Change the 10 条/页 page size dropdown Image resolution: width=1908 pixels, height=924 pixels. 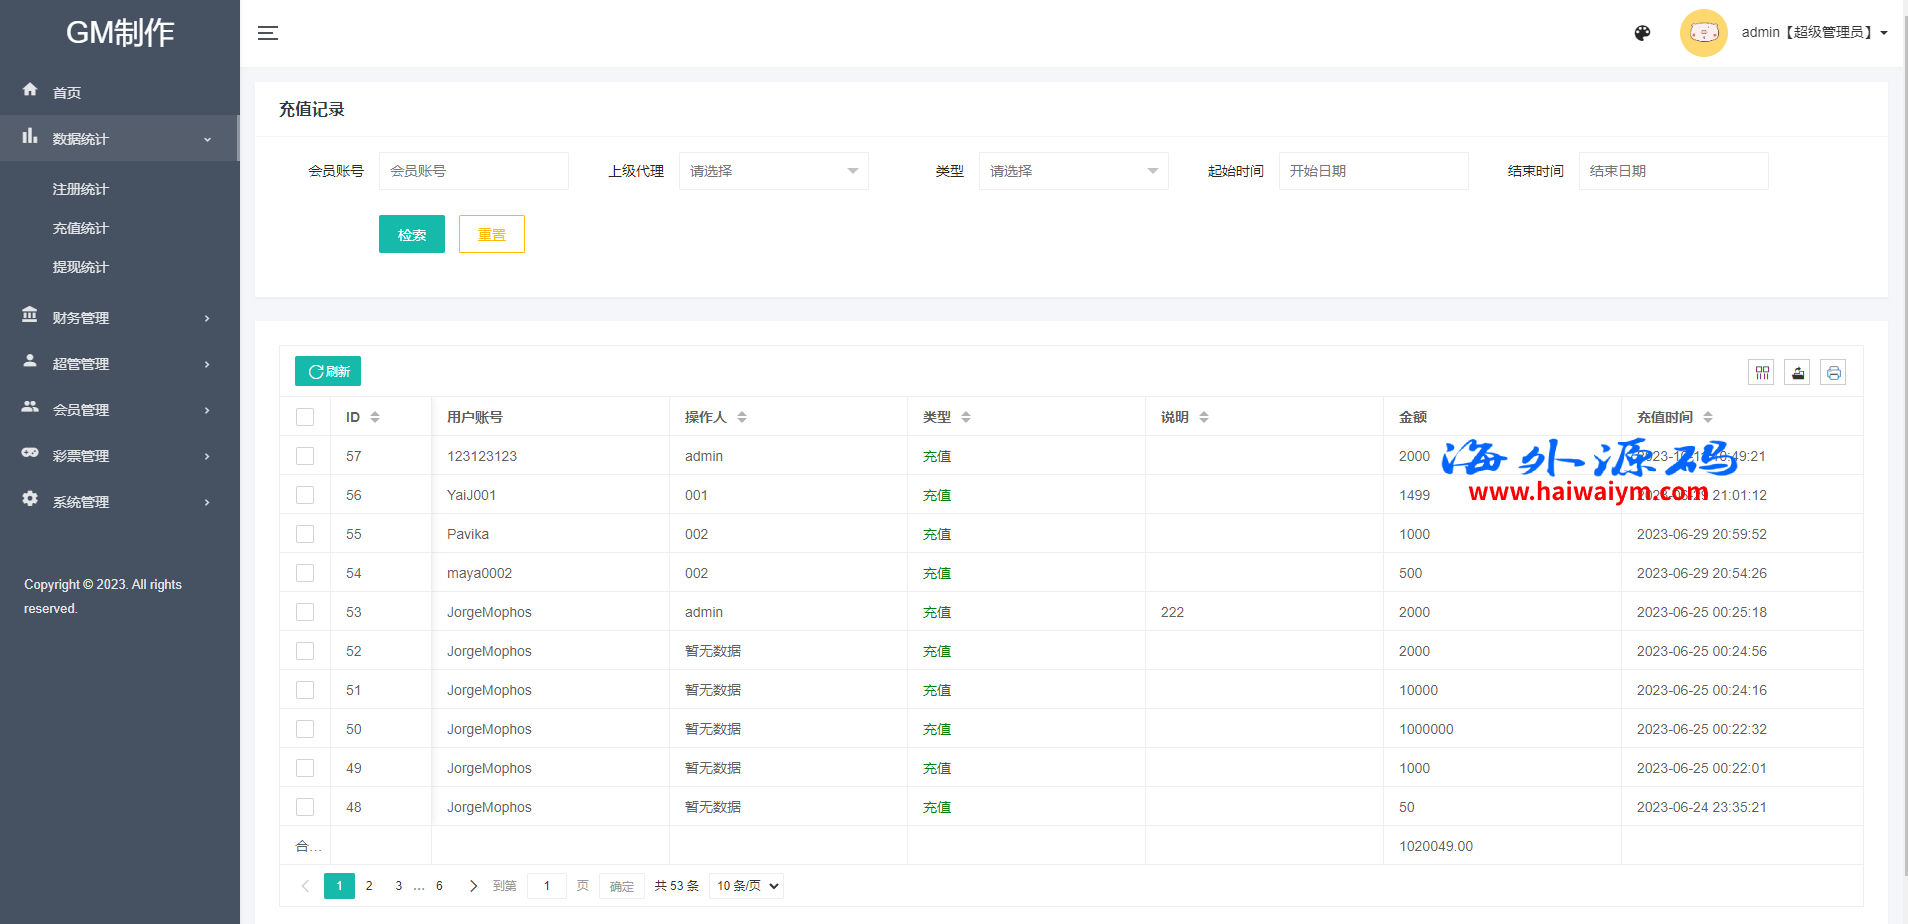coord(746,886)
